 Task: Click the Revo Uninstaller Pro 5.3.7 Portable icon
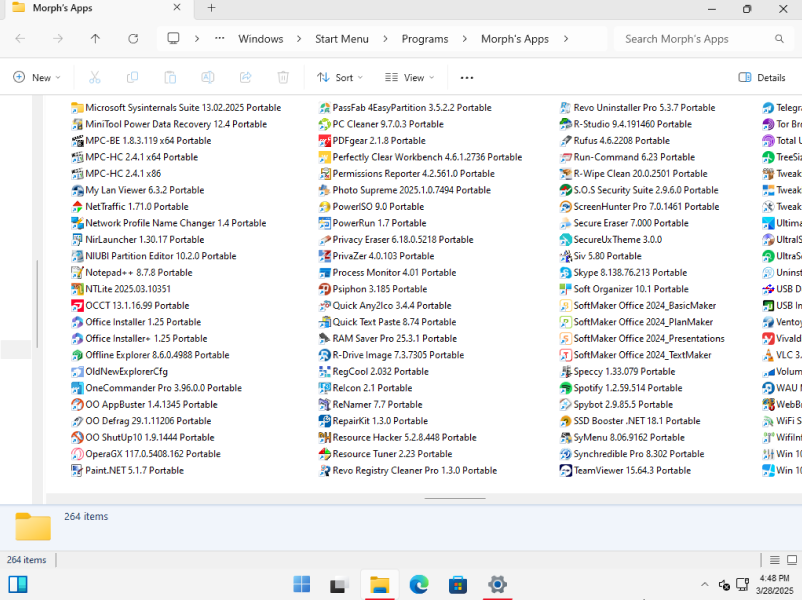point(565,108)
